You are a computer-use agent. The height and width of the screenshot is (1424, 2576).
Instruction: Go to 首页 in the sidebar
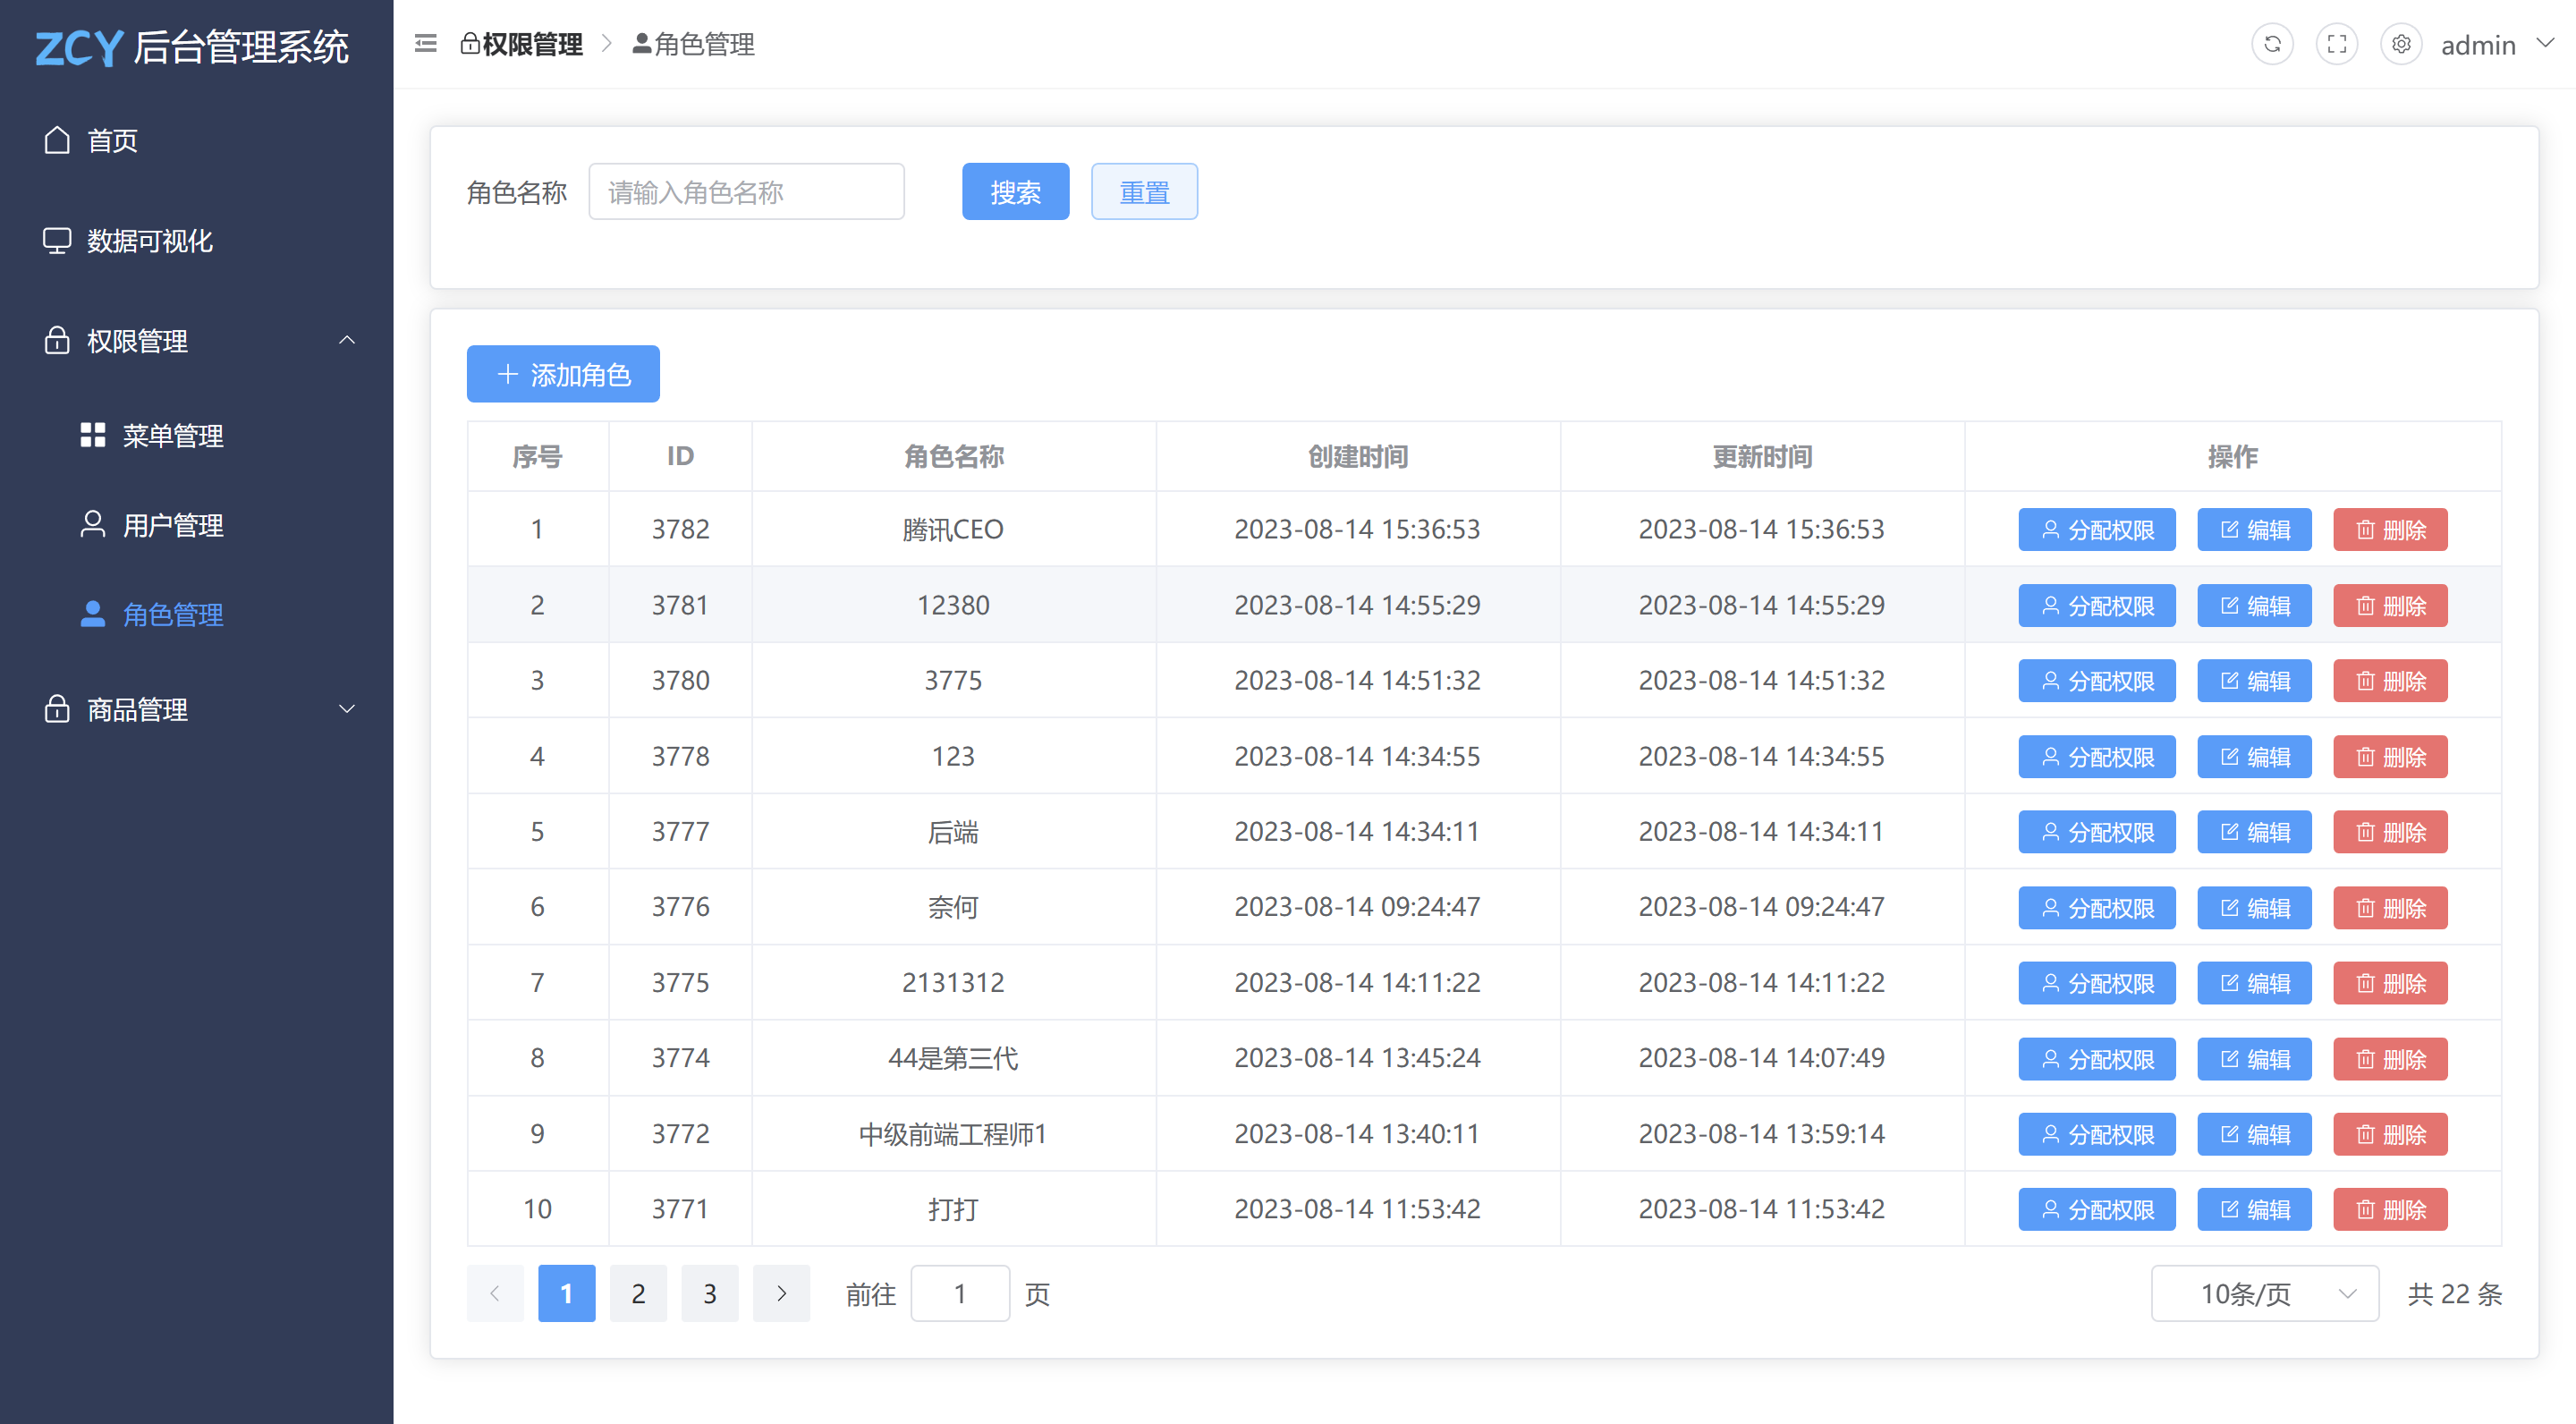tap(197, 140)
